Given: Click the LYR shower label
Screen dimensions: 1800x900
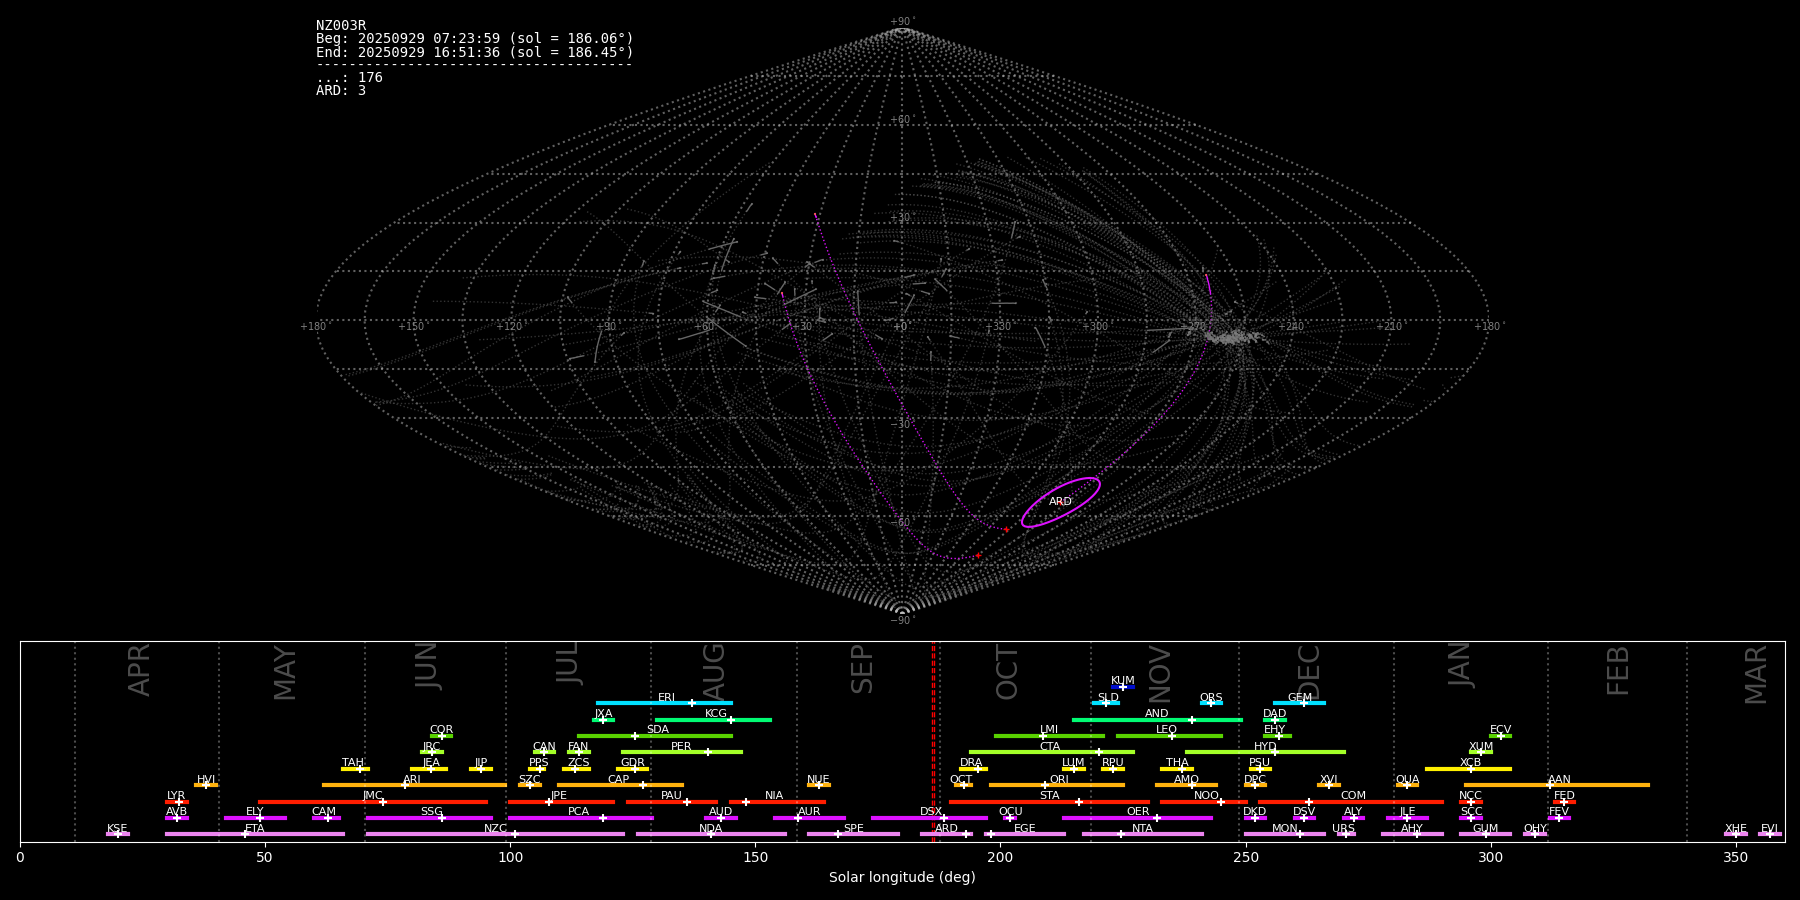Looking at the screenshot, I should (176, 796).
